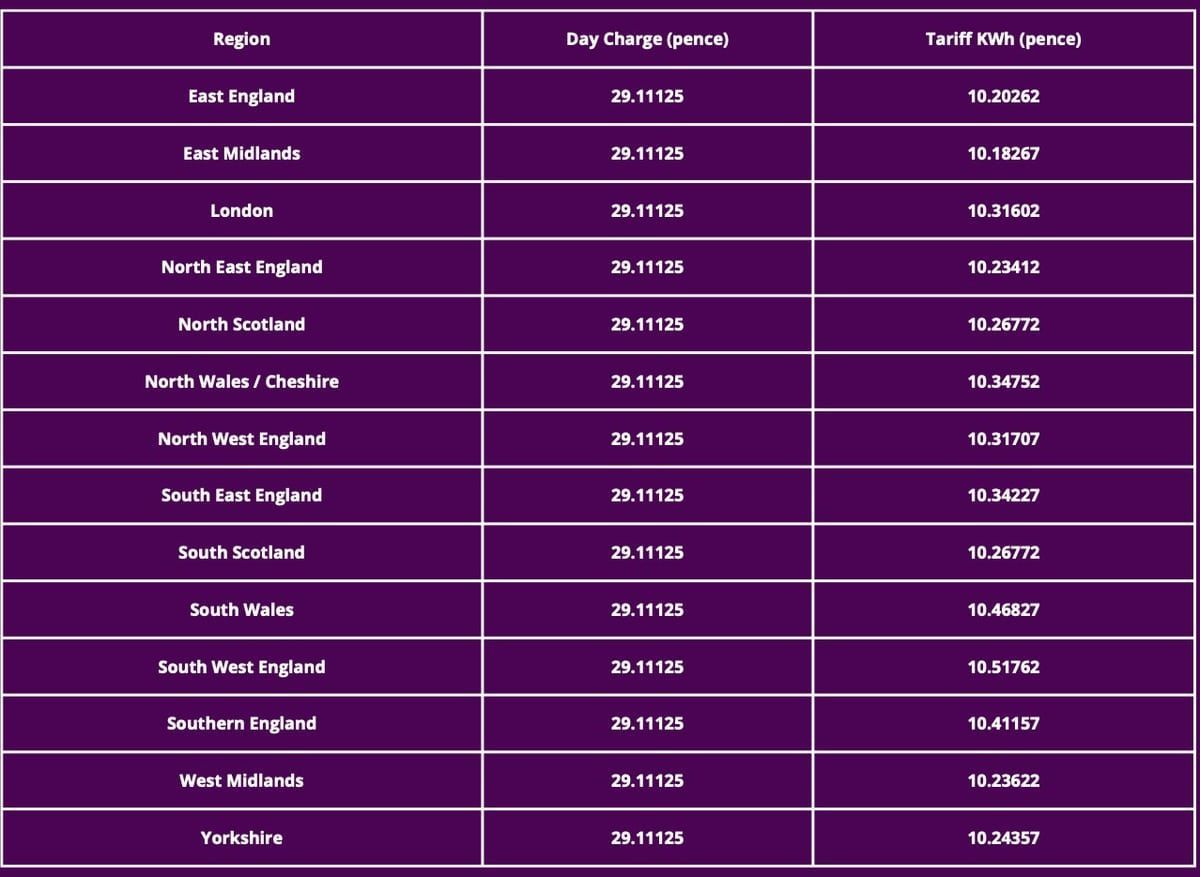This screenshot has width=1200, height=877.
Task: Click the North Scotland region cell
Action: (x=241, y=324)
